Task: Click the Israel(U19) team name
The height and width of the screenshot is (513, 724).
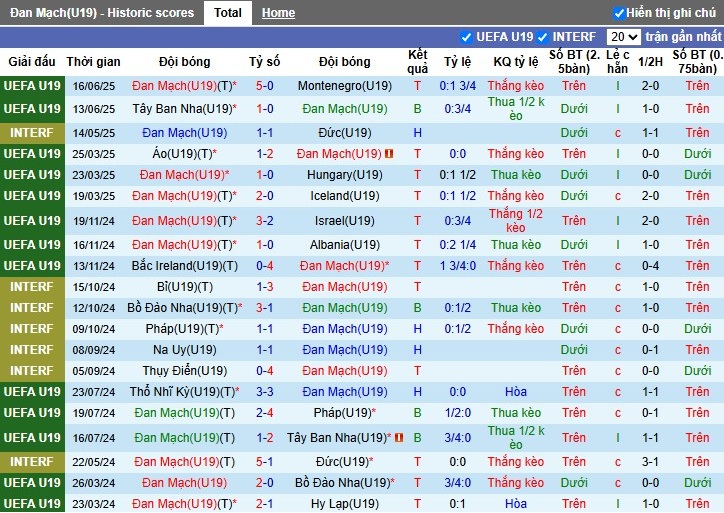Action: [344, 221]
